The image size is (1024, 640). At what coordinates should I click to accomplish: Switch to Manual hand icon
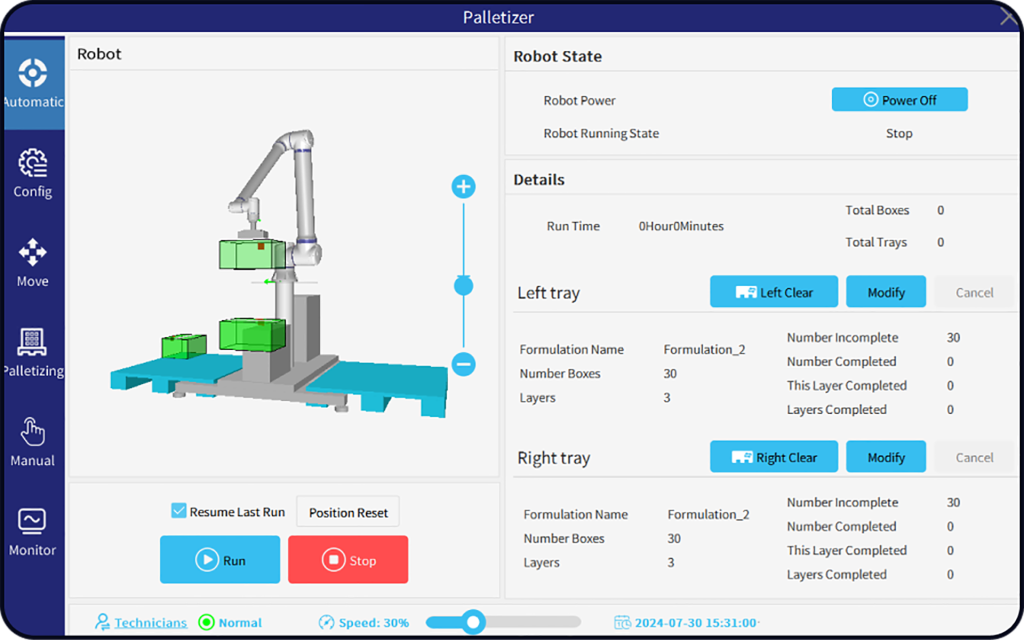33,433
